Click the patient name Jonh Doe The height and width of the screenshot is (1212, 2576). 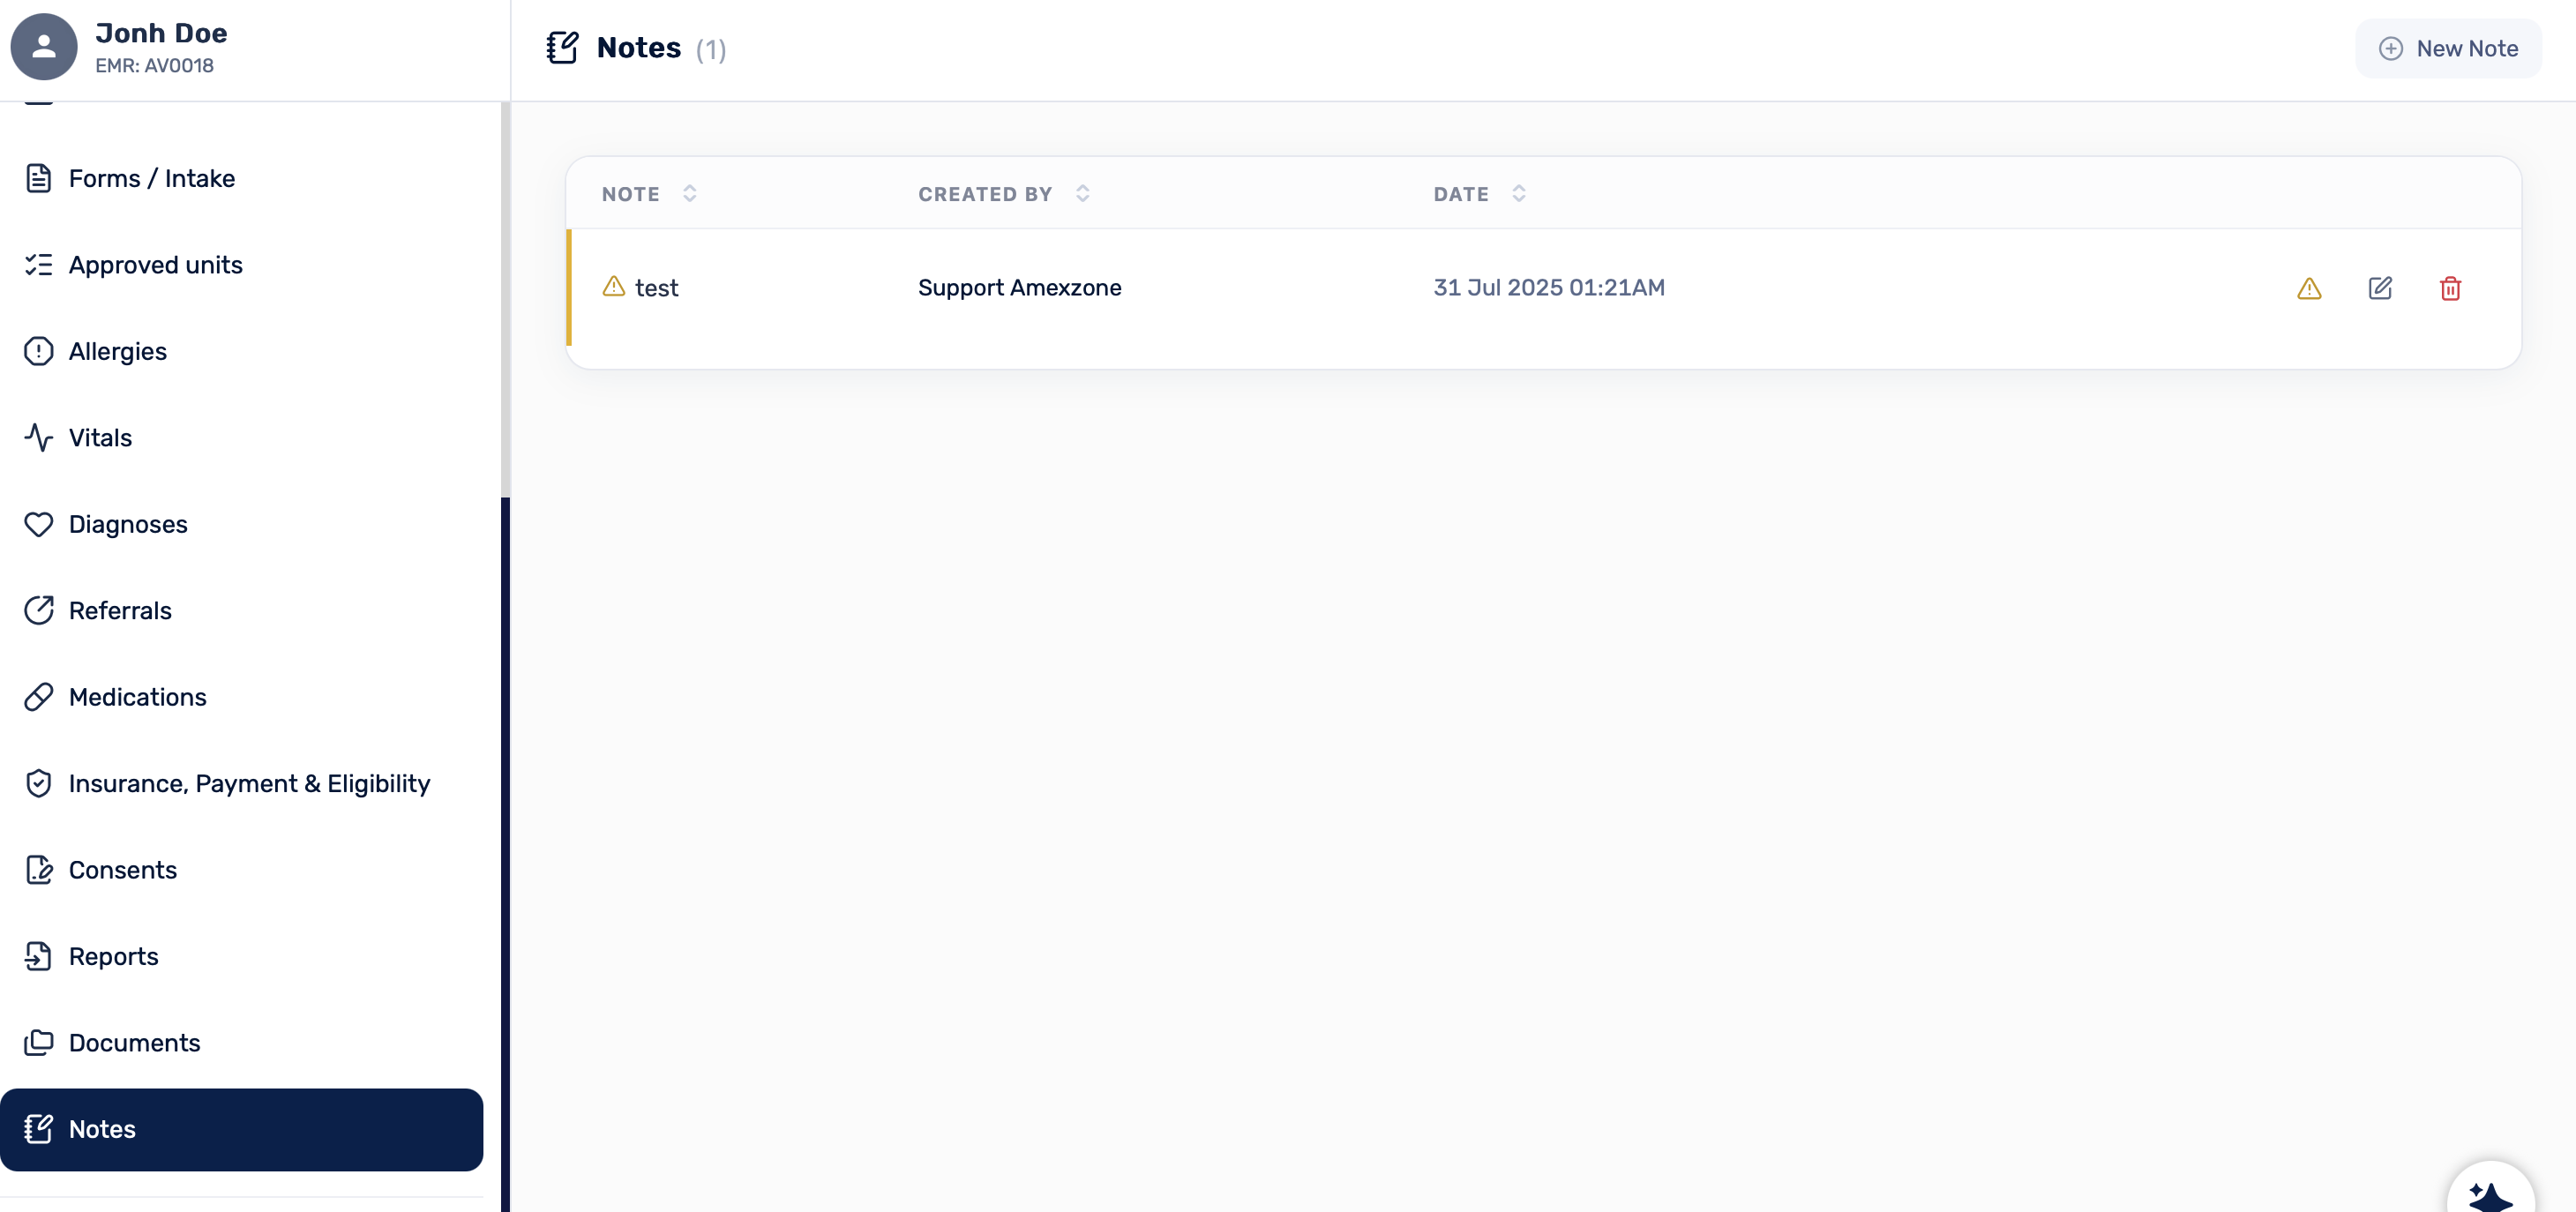[161, 33]
